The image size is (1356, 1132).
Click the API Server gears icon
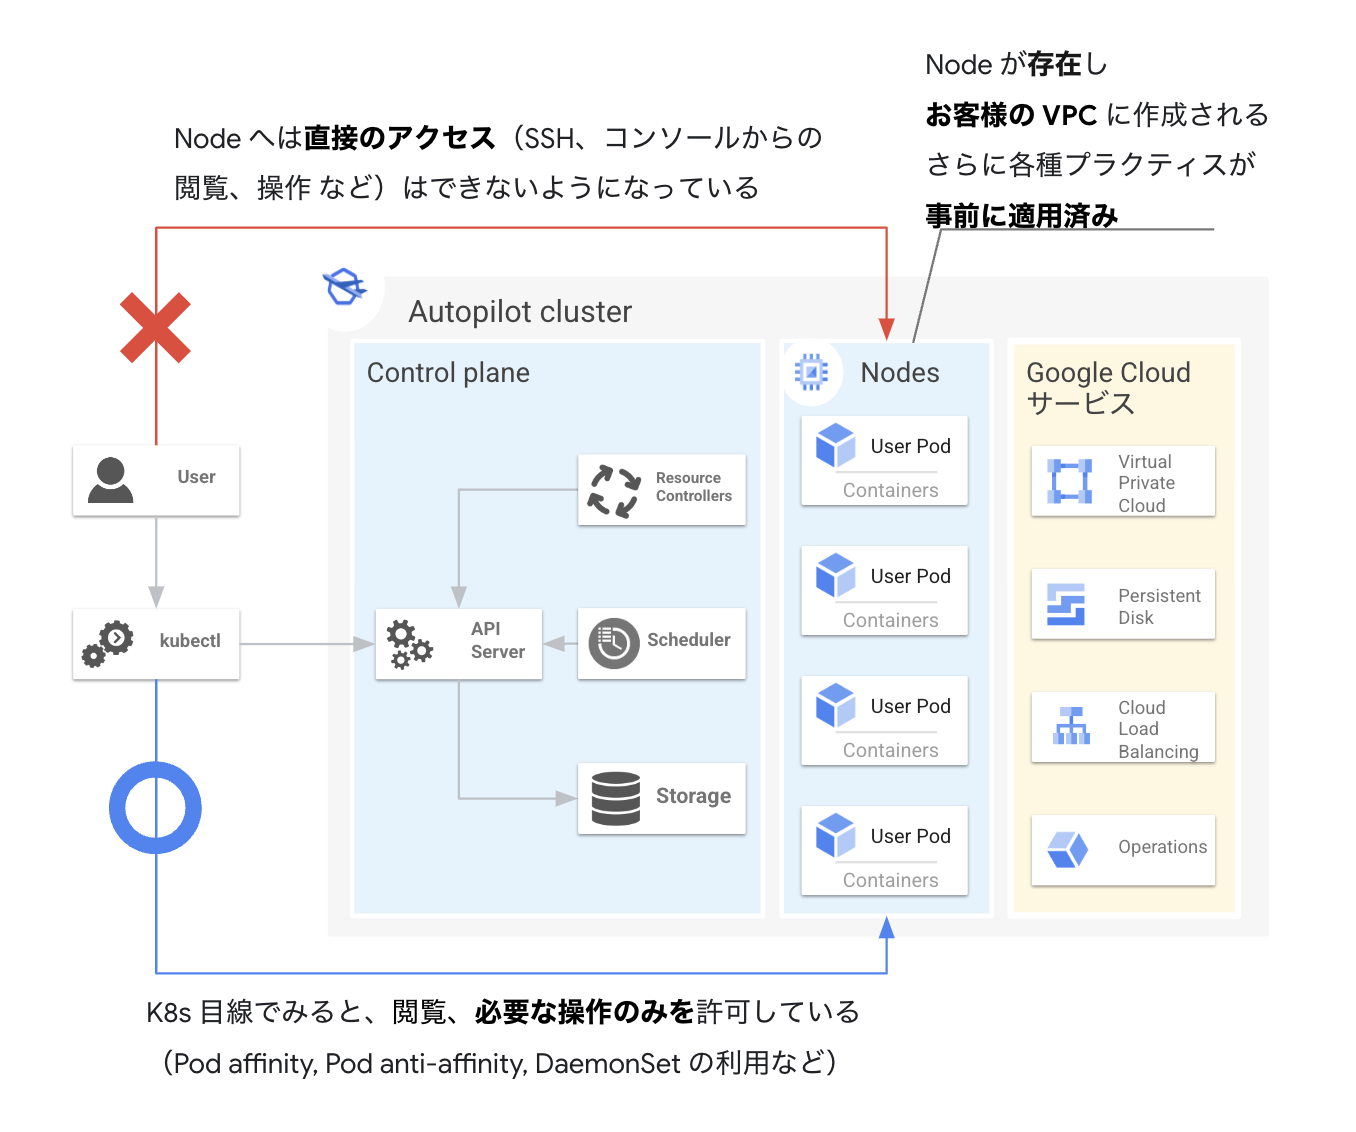(x=409, y=645)
